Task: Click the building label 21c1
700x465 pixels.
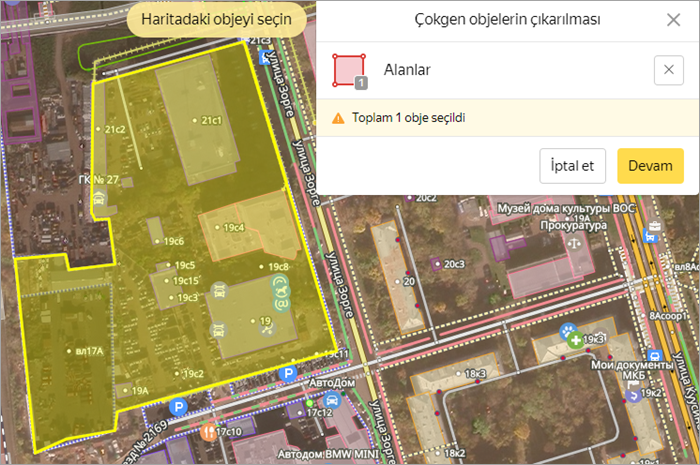Action: 211,120
